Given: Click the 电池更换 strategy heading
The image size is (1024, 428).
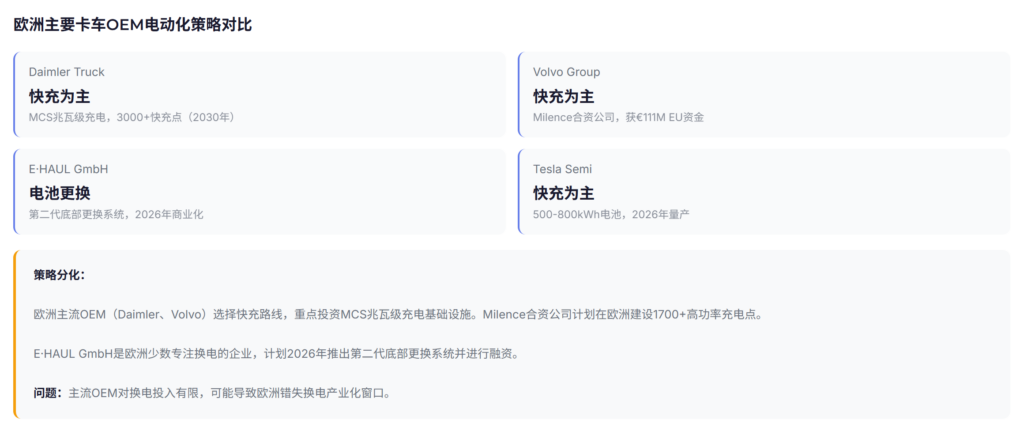Looking at the screenshot, I should click(x=59, y=193).
